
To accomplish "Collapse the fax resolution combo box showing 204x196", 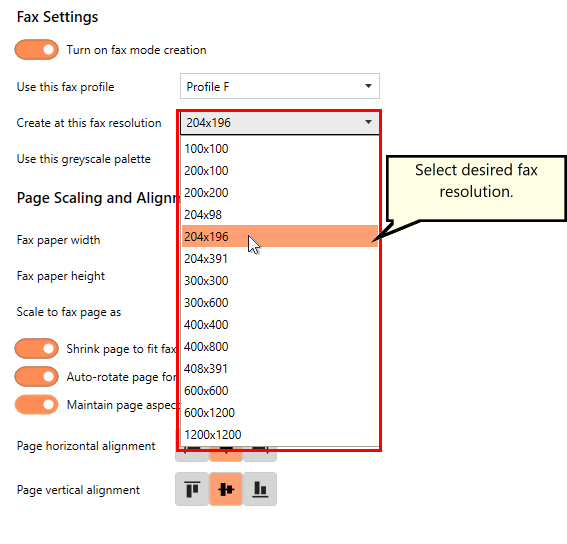I will pyautogui.click(x=280, y=123).
